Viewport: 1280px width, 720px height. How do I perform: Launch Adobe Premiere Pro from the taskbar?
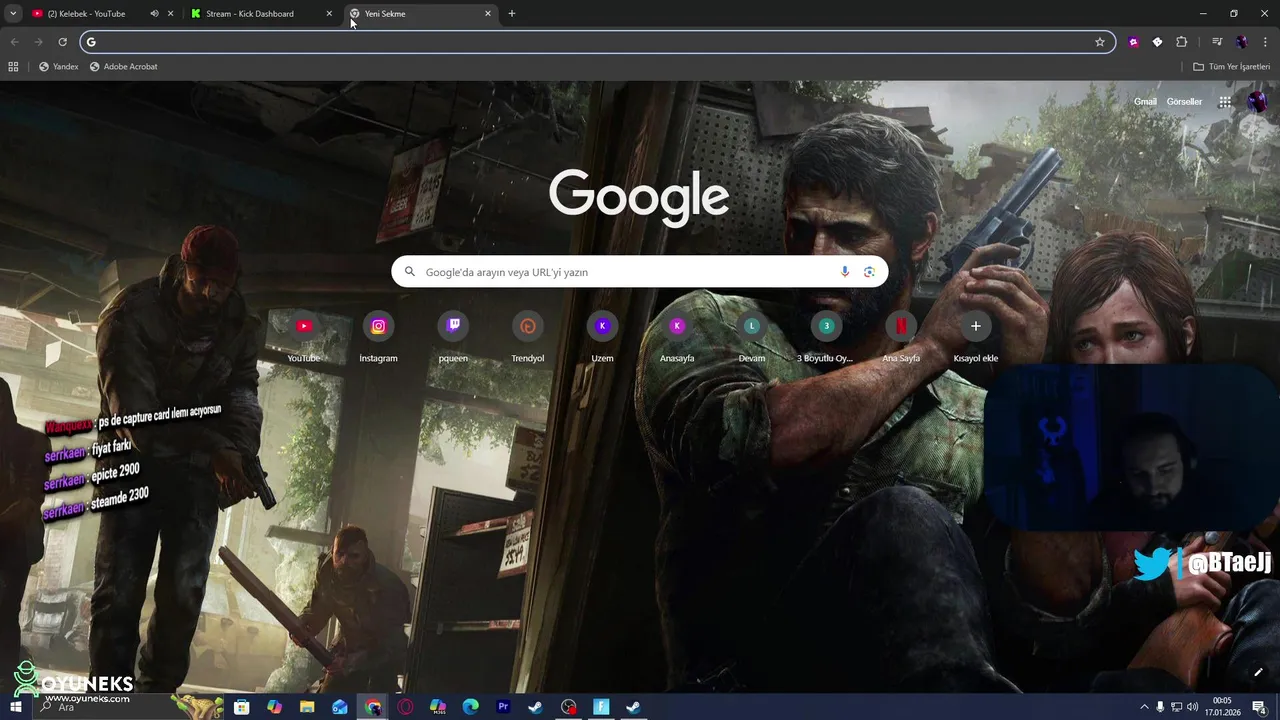(504, 707)
